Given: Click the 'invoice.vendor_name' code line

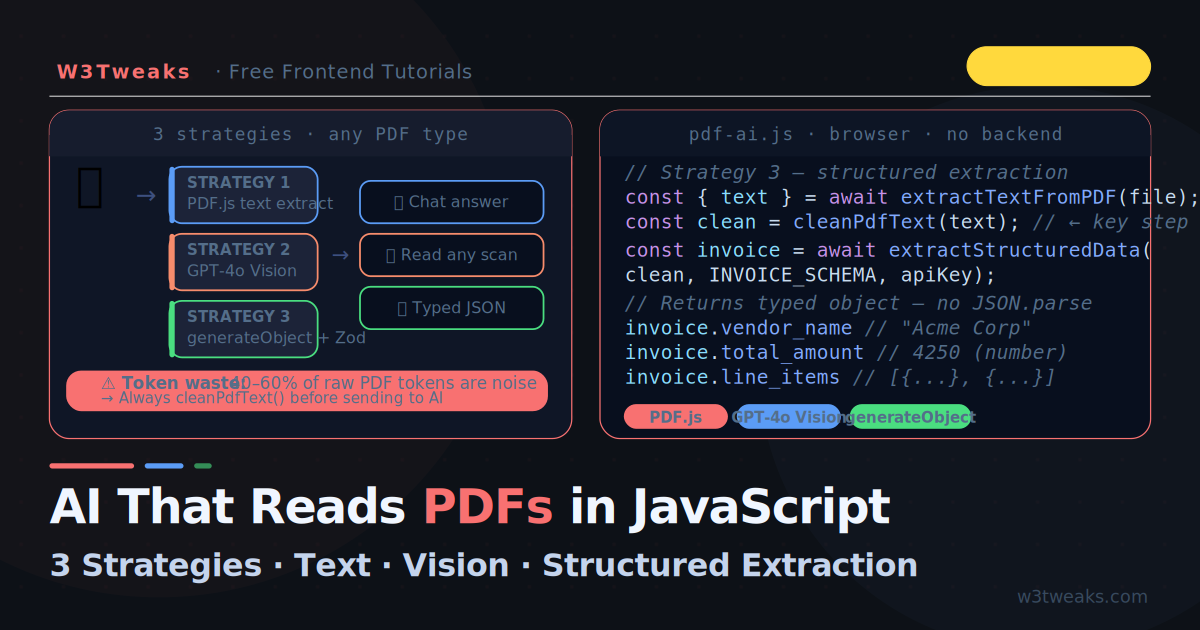Looking at the screenshot, I should pyautogui.click(x=829, y=328).
